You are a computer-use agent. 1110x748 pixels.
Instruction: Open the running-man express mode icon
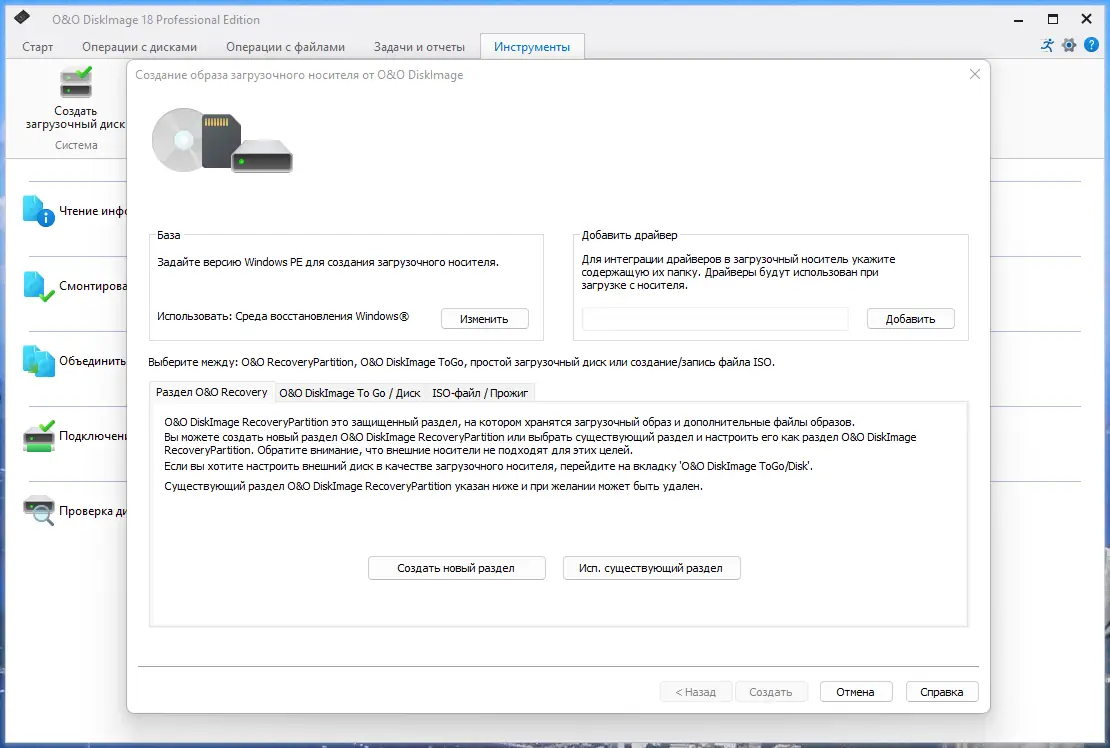[x=1047, y=45]
